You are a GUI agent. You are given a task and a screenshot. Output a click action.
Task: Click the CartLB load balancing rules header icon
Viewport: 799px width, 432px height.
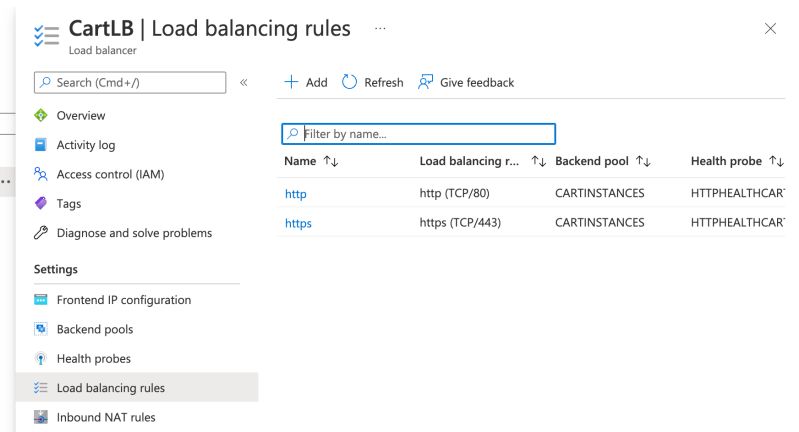pos(46,36)
